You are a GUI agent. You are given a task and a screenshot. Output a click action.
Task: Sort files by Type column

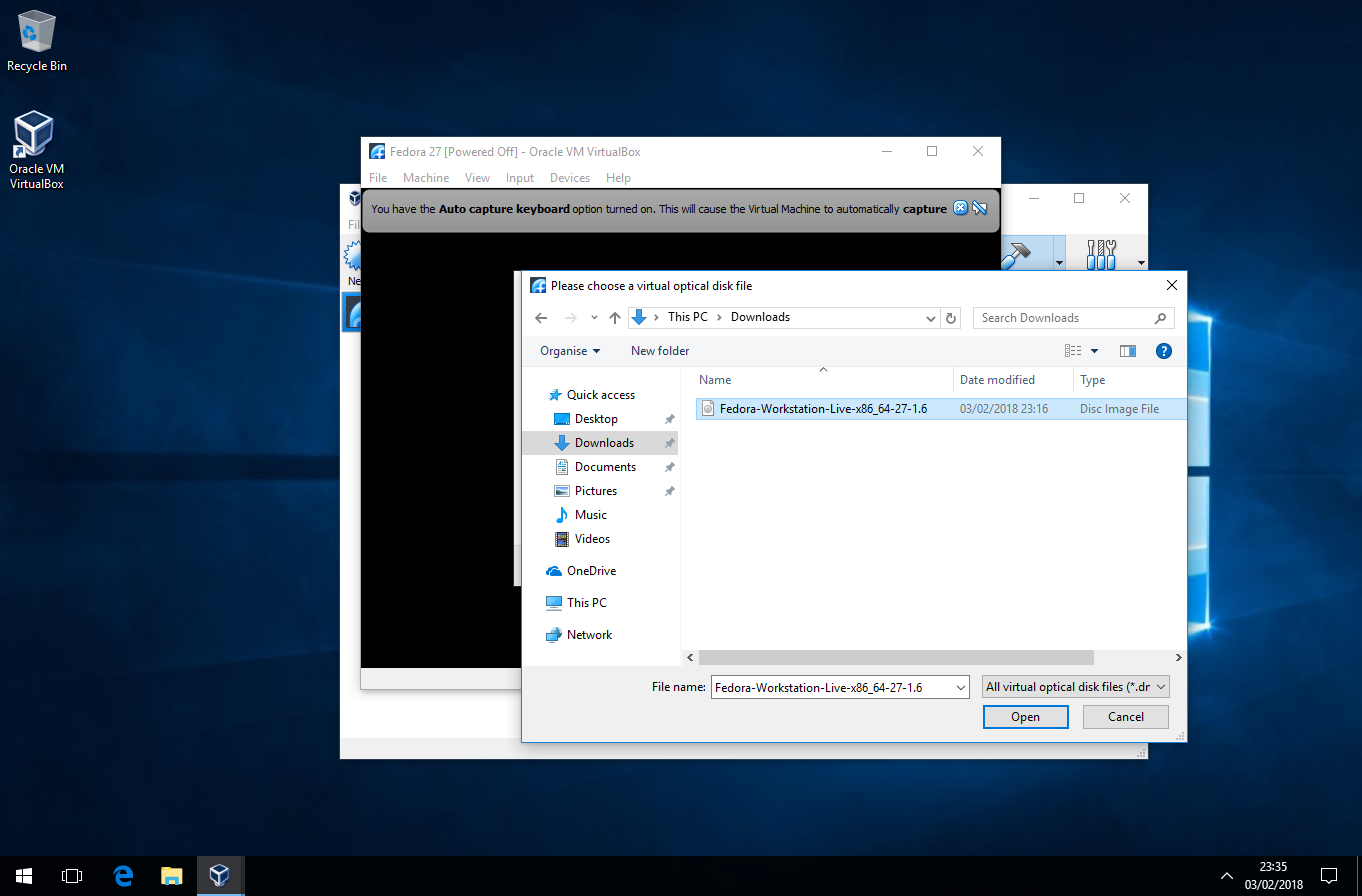click(1130, 380)
